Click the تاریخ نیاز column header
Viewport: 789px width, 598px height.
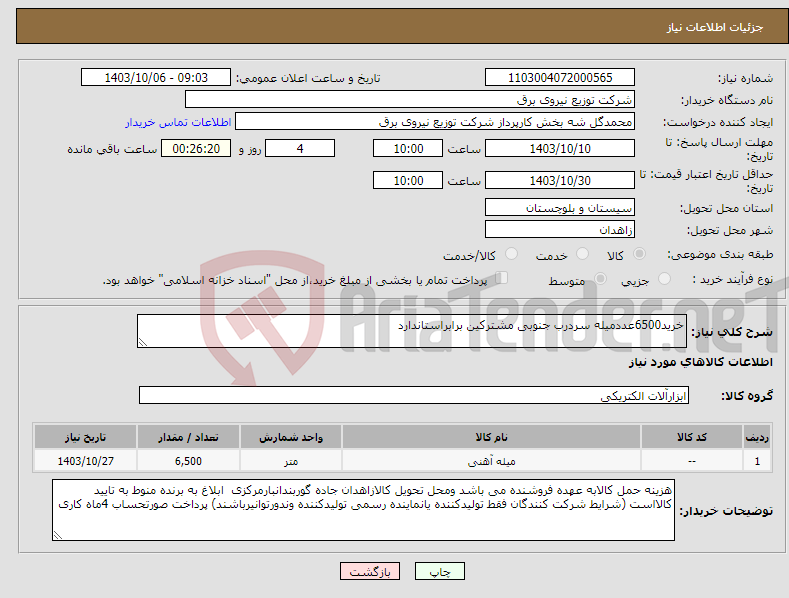(86, 437)
